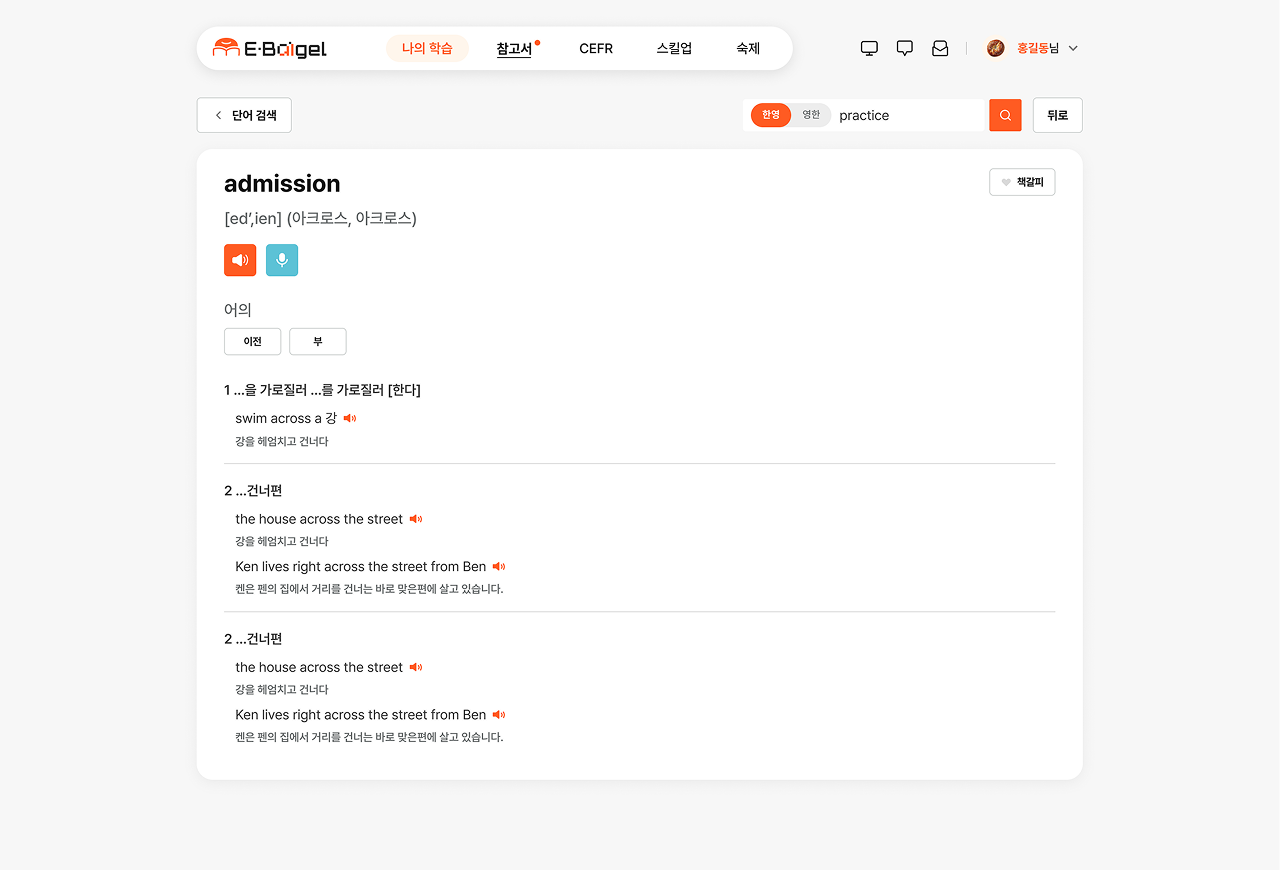The image size is (1280, 870).
Task: Play pronunciation with orange speaker button
Action: pos(240,260)
